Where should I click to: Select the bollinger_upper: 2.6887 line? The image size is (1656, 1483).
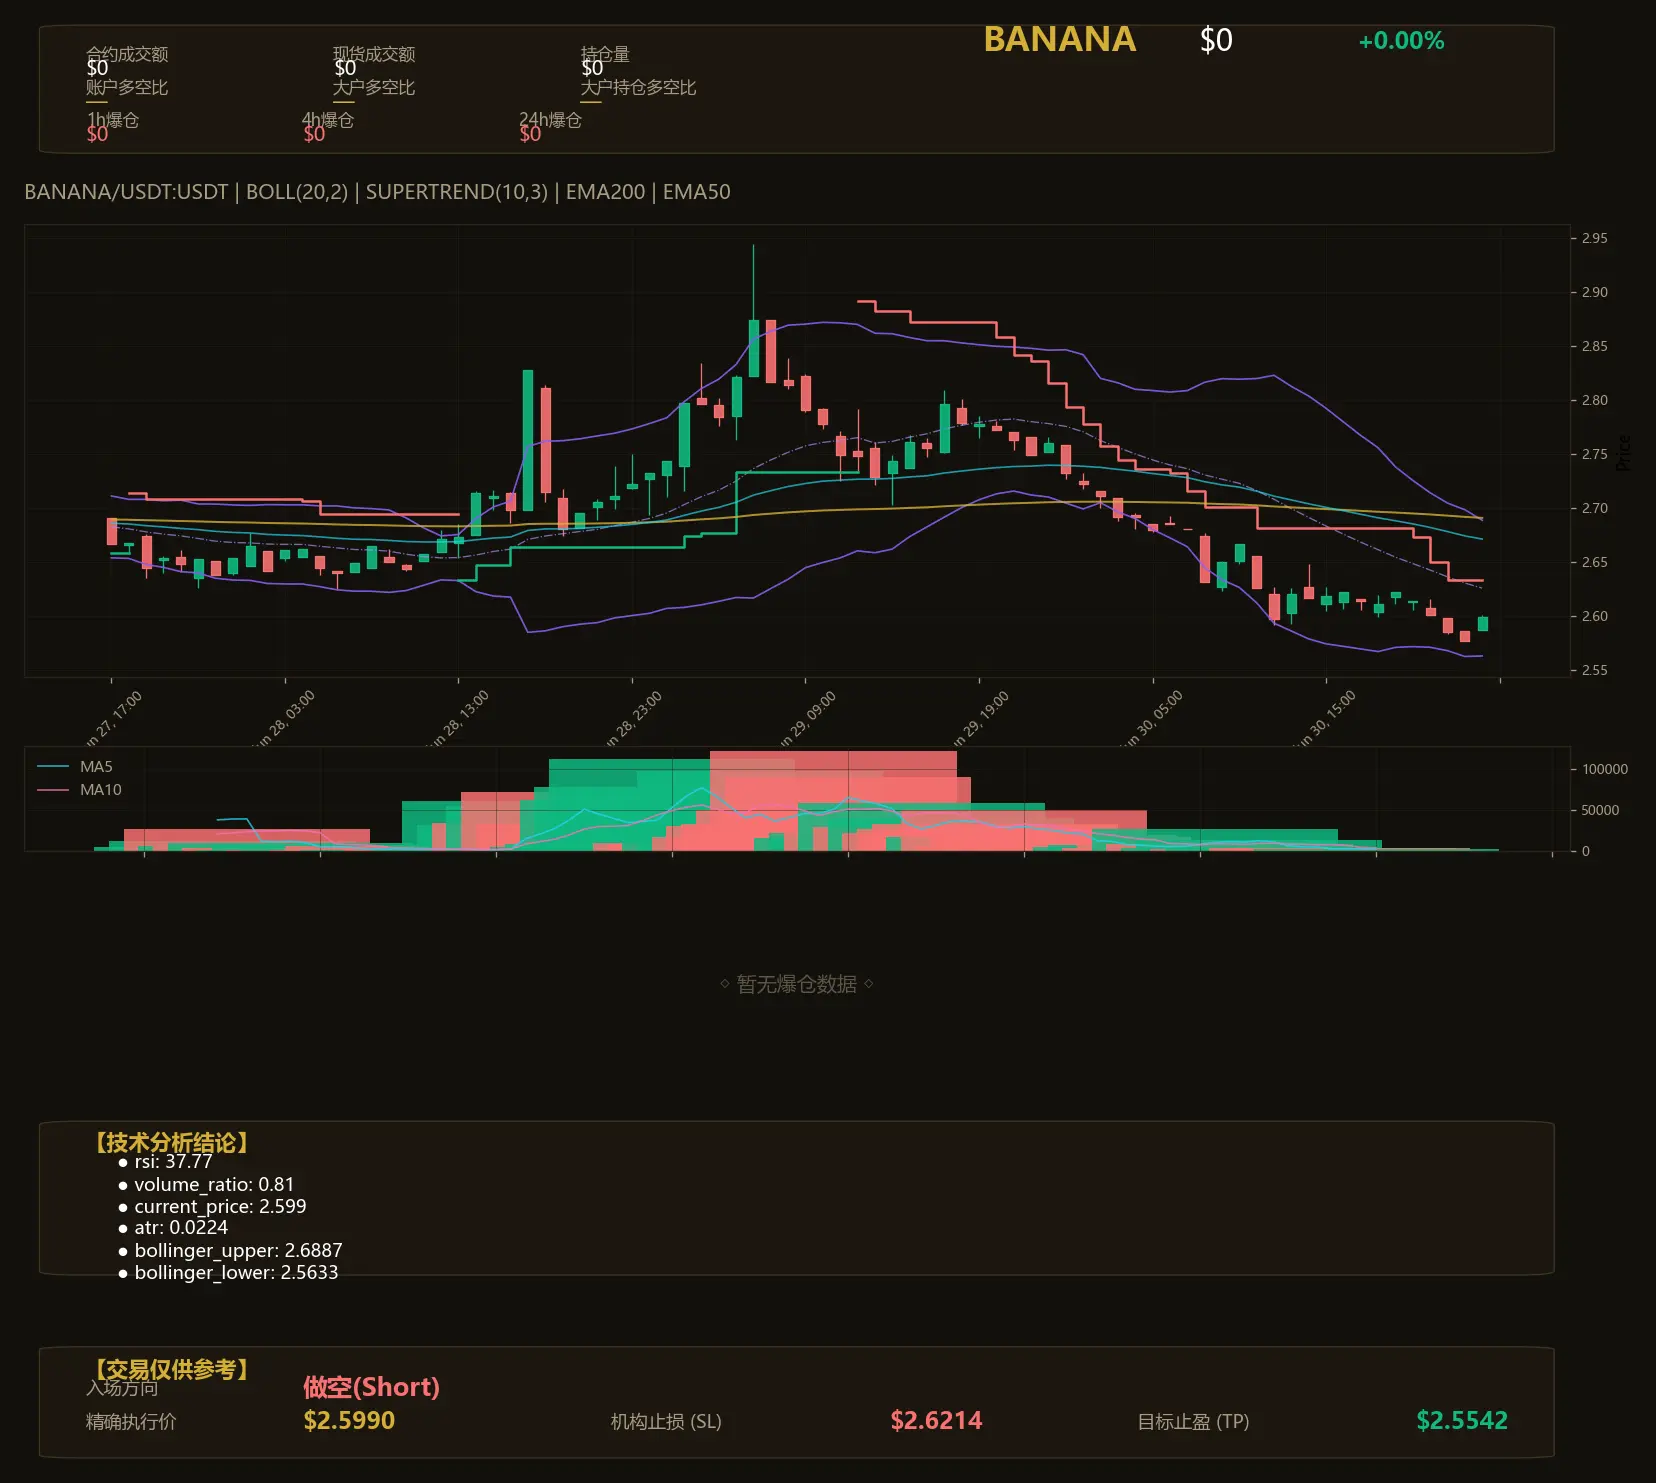click(230, 1251)
